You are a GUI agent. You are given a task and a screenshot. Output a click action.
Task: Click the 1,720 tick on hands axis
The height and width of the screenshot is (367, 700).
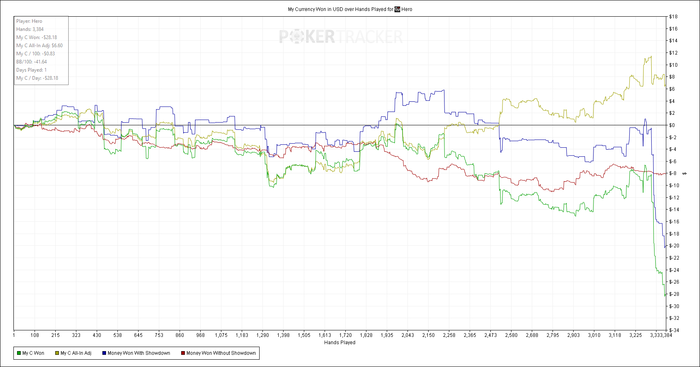[x=346, y=335]
